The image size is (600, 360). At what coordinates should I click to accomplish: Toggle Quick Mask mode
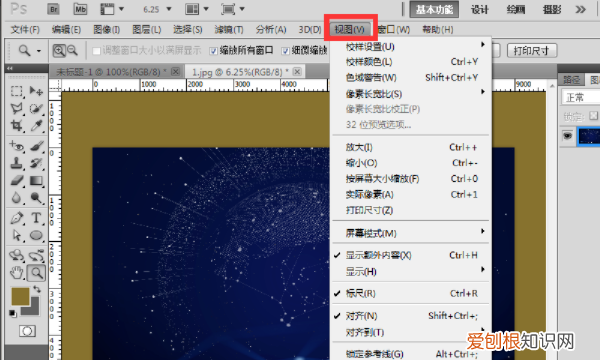tap(27, 331)
